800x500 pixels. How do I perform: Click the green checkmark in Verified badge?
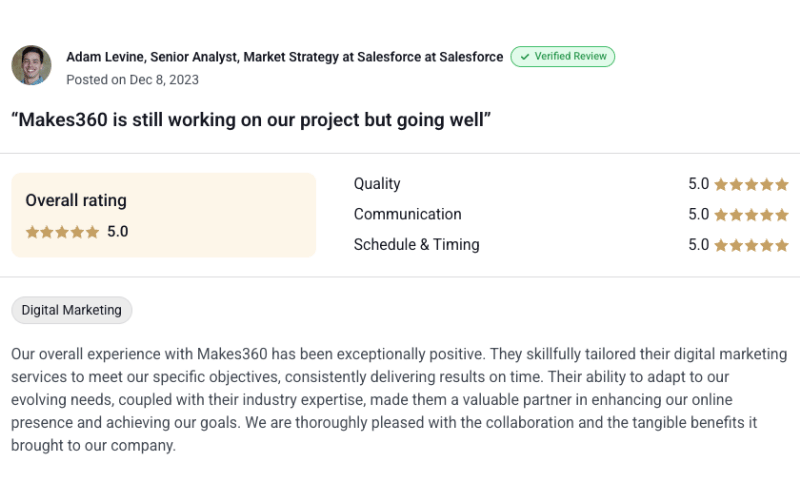tap(524, 57)
